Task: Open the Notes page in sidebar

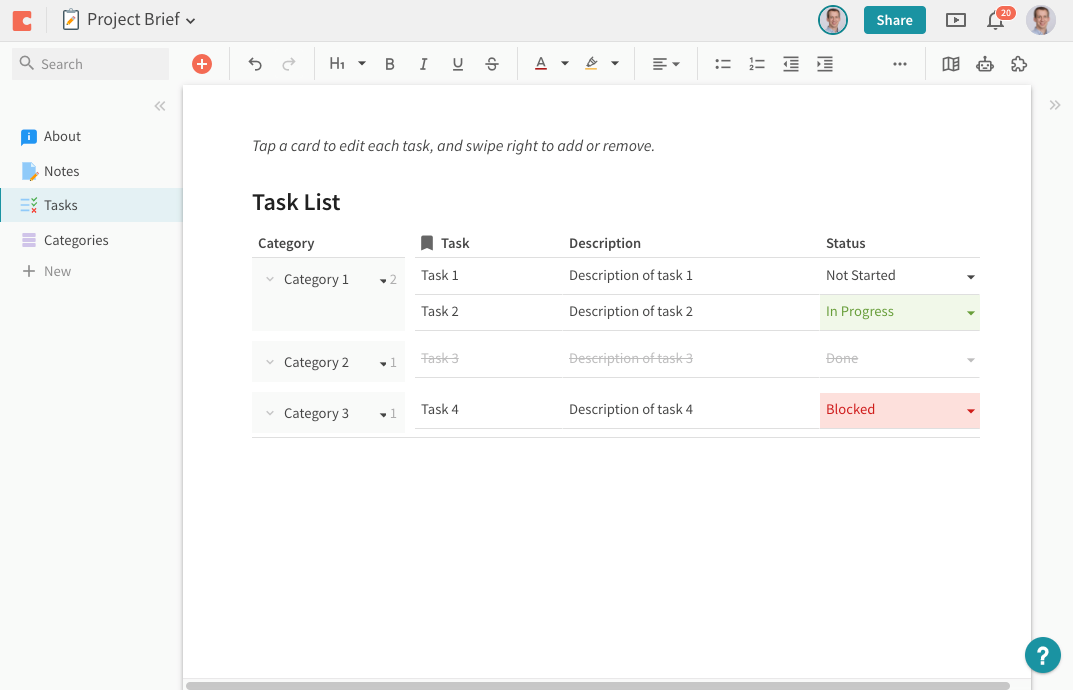Action: pyautogui.click(x=61, y=171)
